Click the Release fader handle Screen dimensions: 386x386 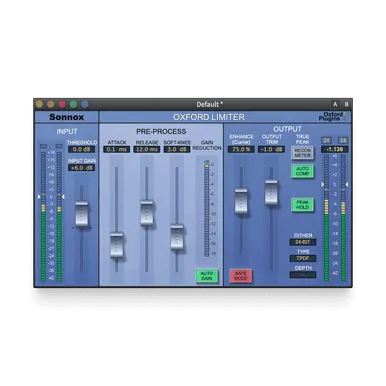click(x=147, y=213)
